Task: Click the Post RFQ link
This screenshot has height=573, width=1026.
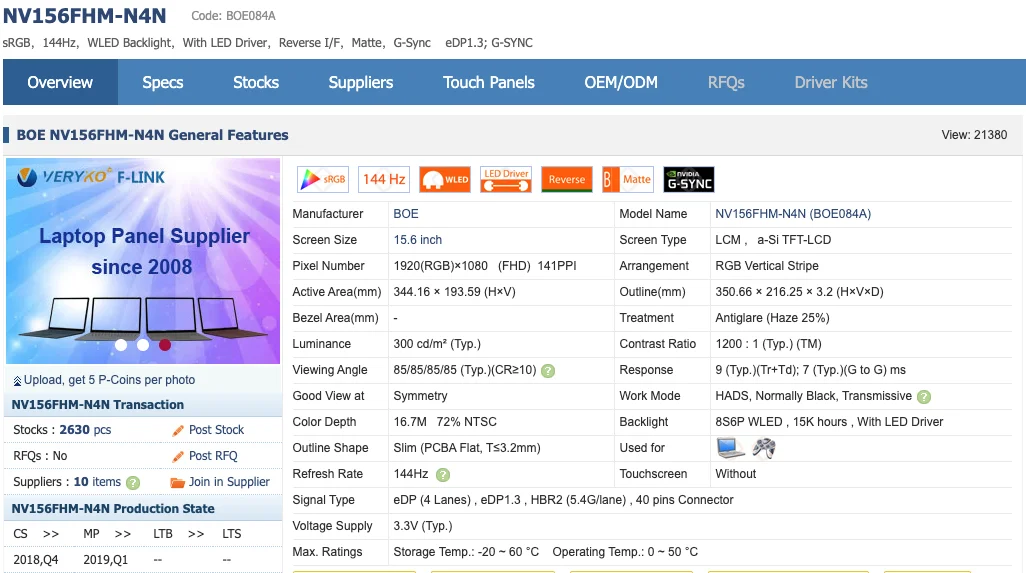Action: point(213,456)
